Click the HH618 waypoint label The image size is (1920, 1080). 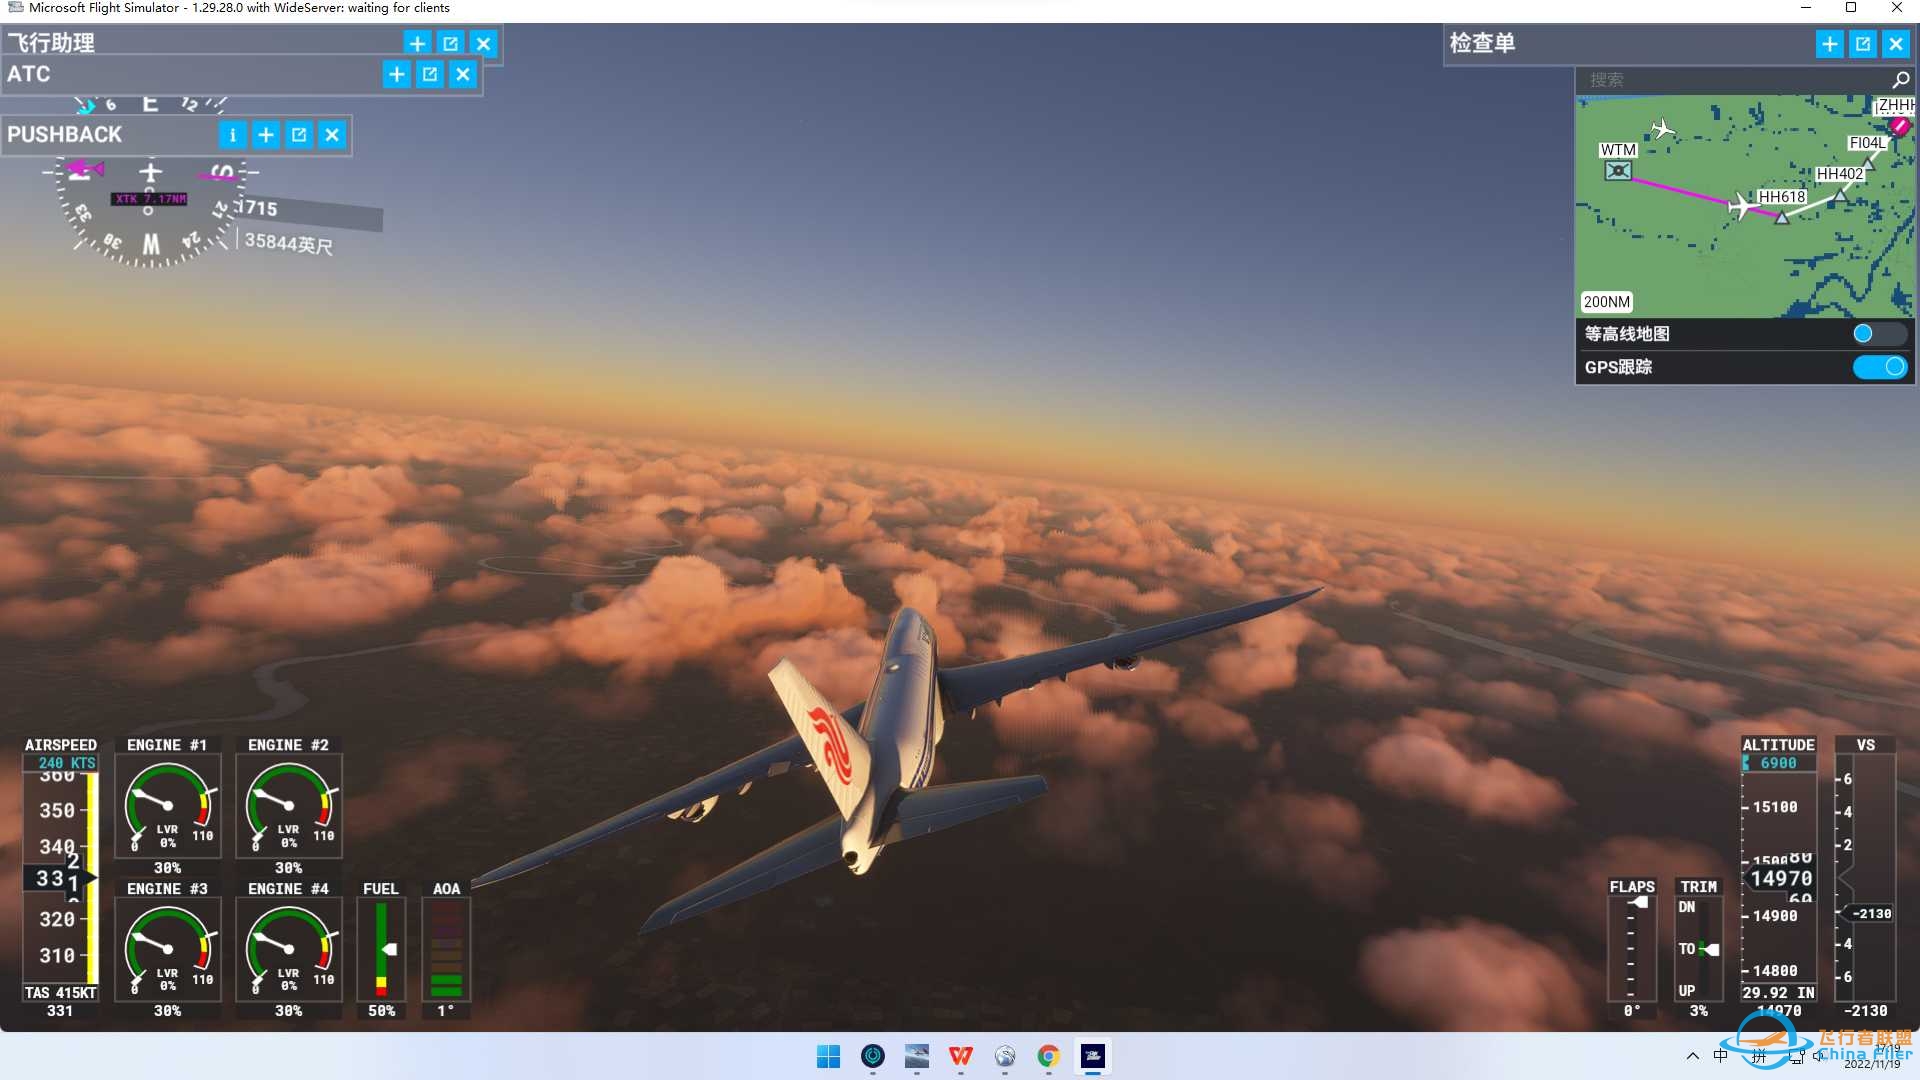click(x=1782, y=197)
